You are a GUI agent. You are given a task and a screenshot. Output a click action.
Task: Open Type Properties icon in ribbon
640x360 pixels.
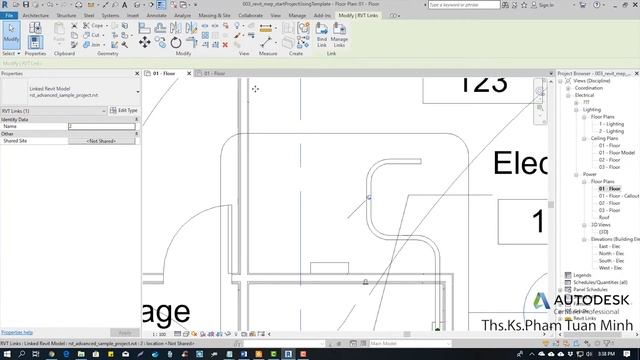click(x=35, y=28)
